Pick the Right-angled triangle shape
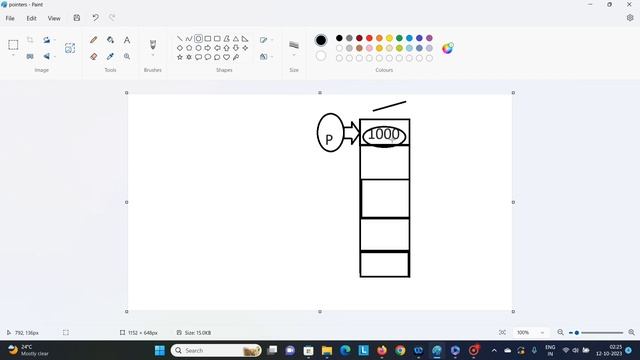640x360 pixels. [245, 38]
